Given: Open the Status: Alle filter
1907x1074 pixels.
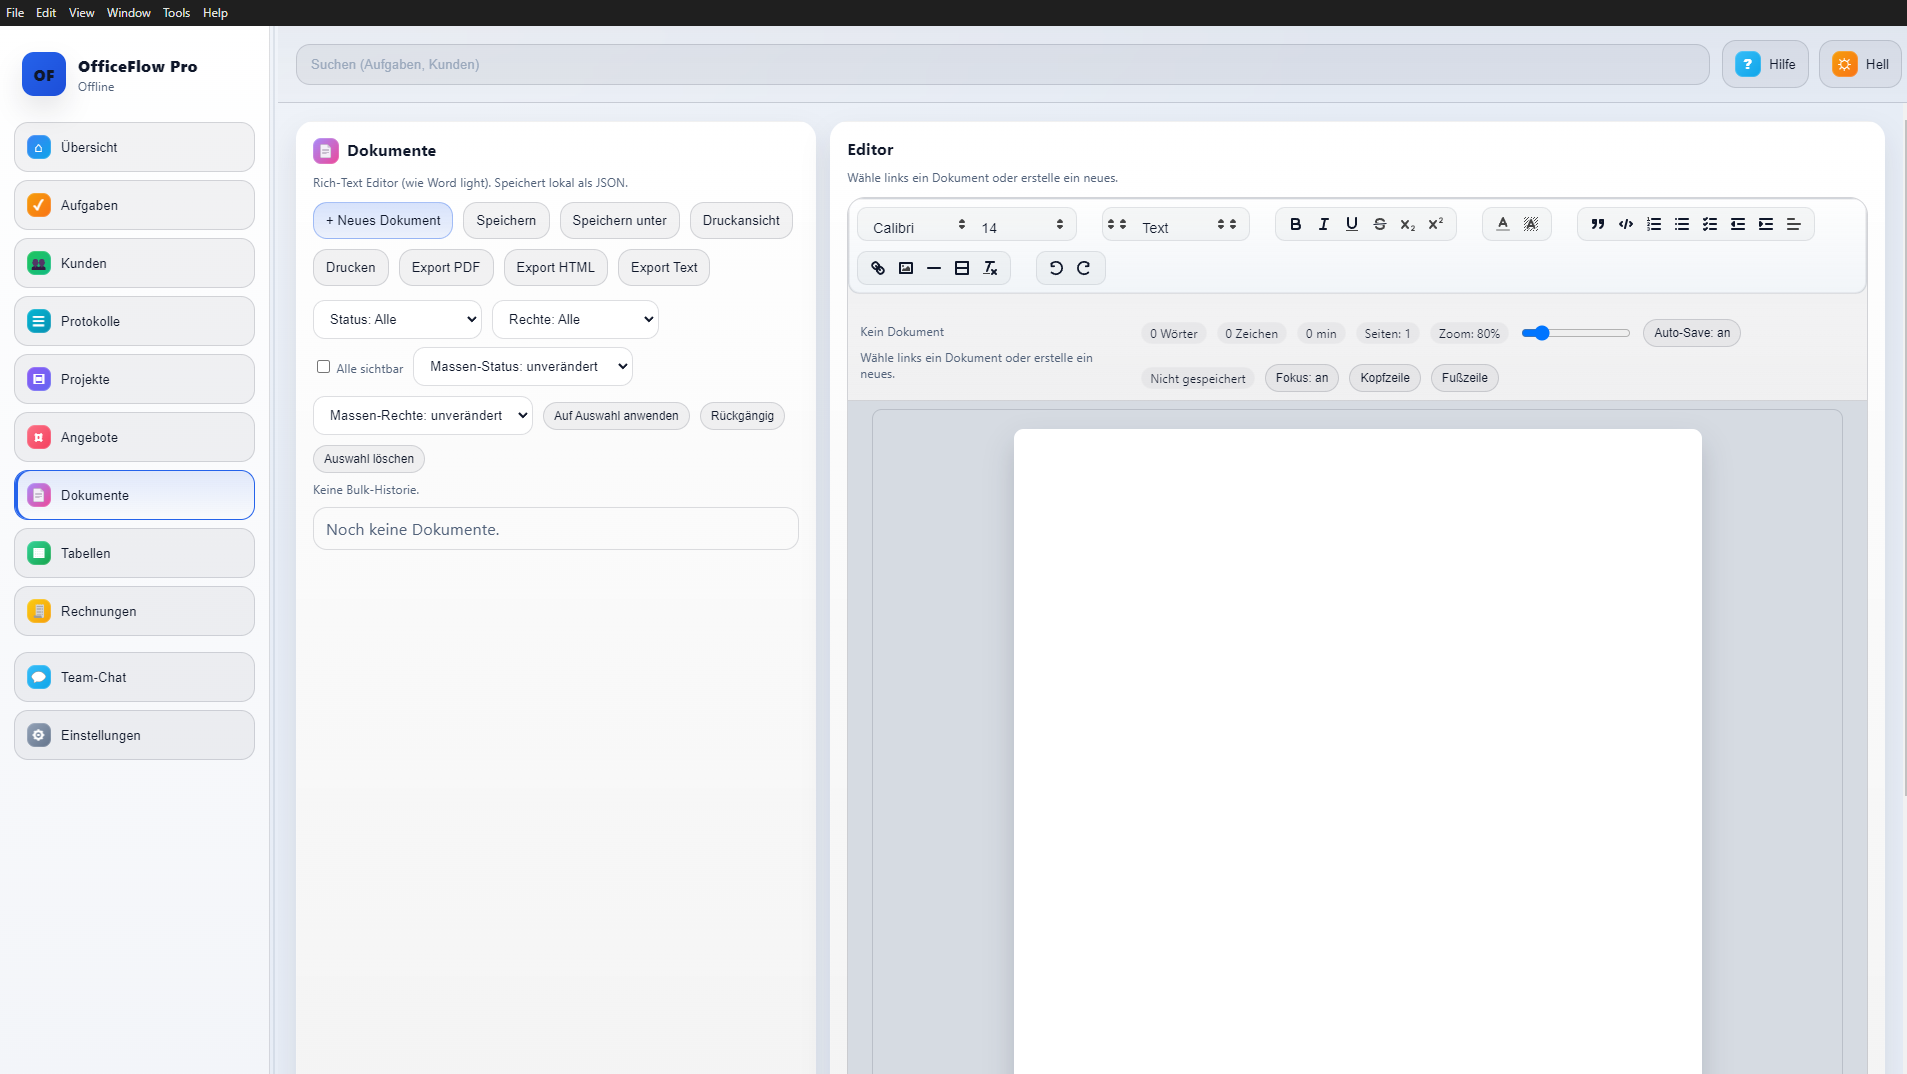Looking at the screenshot, I should pos(397,320).
